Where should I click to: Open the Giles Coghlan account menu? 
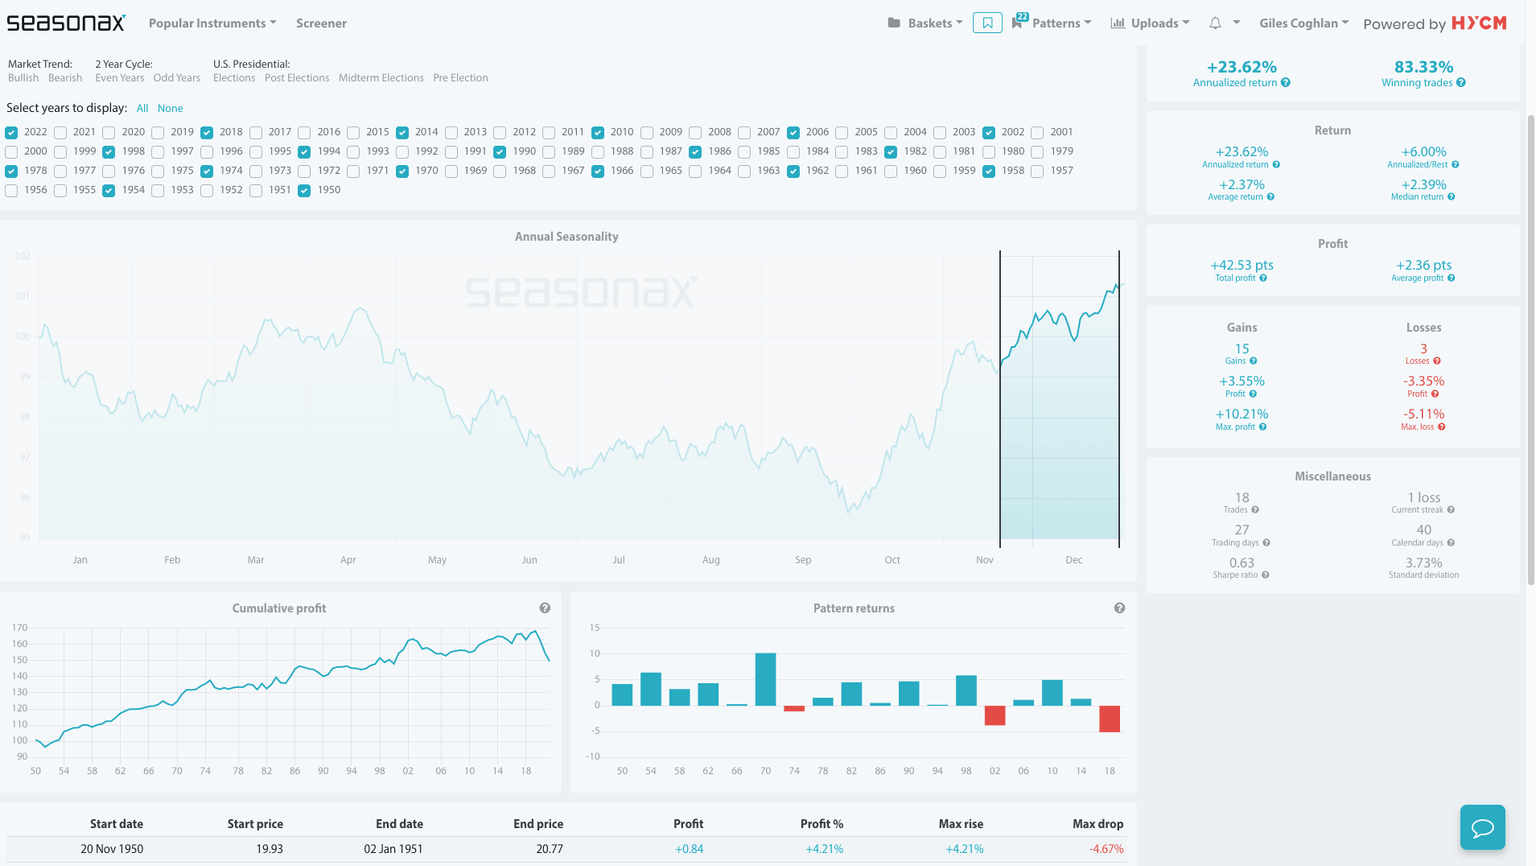click(1304, 23)
